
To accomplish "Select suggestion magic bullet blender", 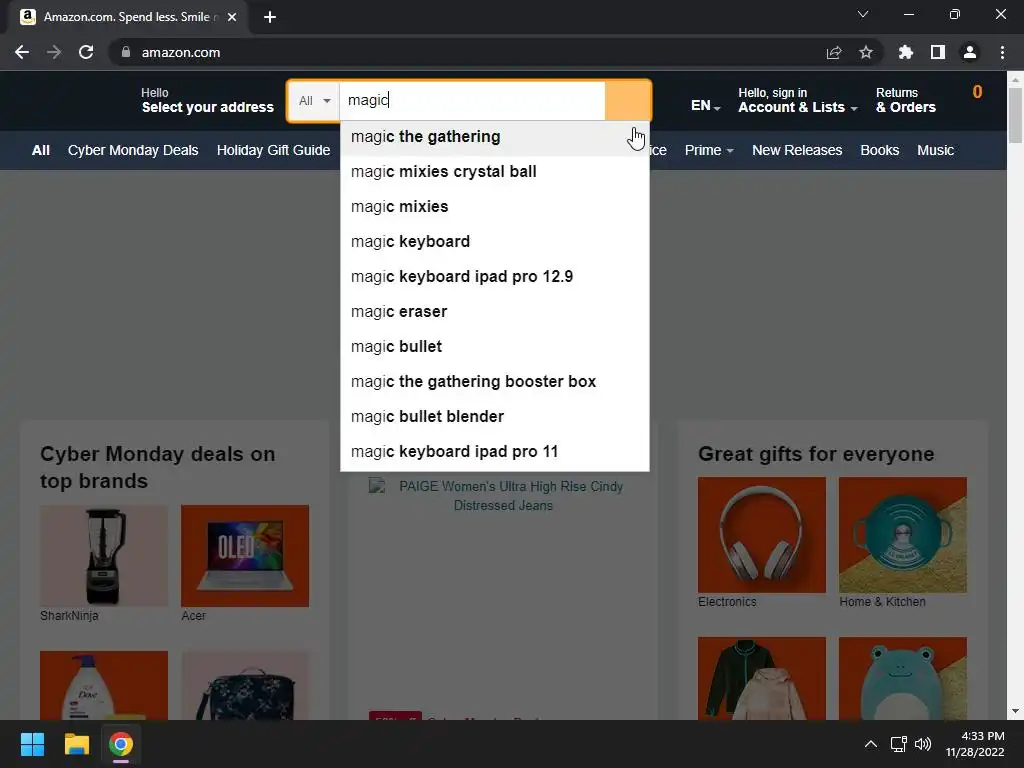I will point(494,417).
